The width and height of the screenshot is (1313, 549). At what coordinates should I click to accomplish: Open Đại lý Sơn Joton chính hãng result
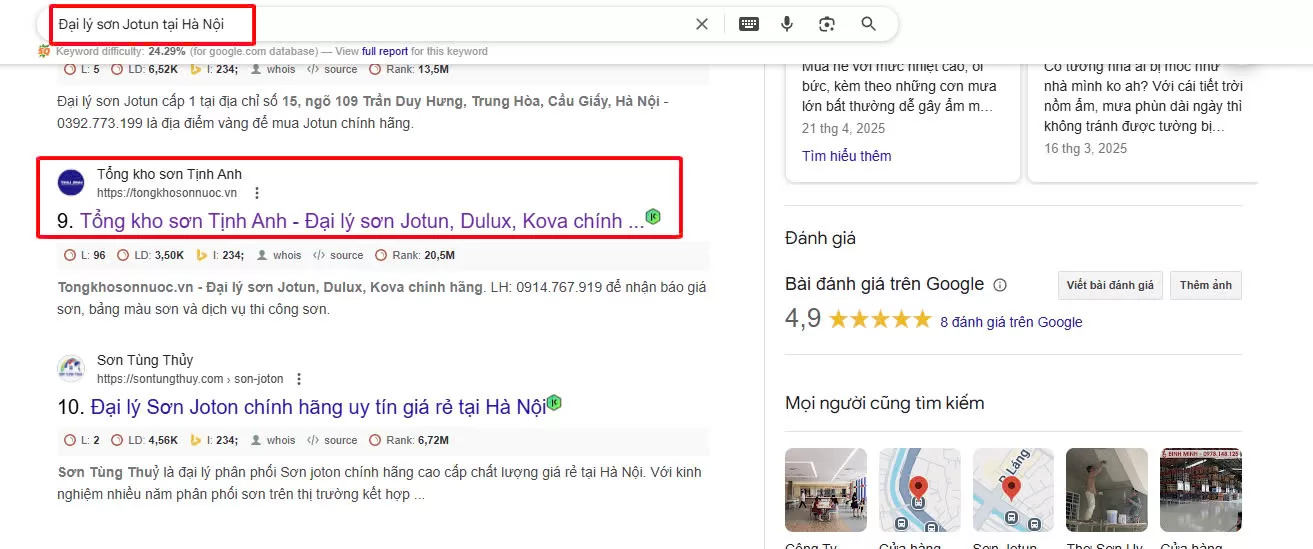point(318,407)
